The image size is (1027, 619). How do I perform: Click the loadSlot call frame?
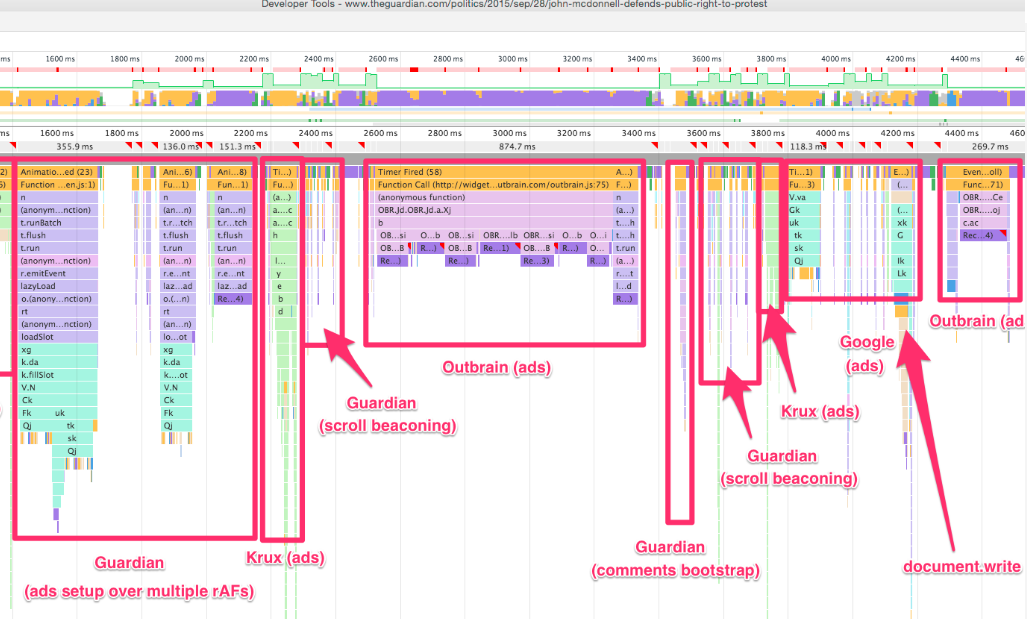point(58,337)
